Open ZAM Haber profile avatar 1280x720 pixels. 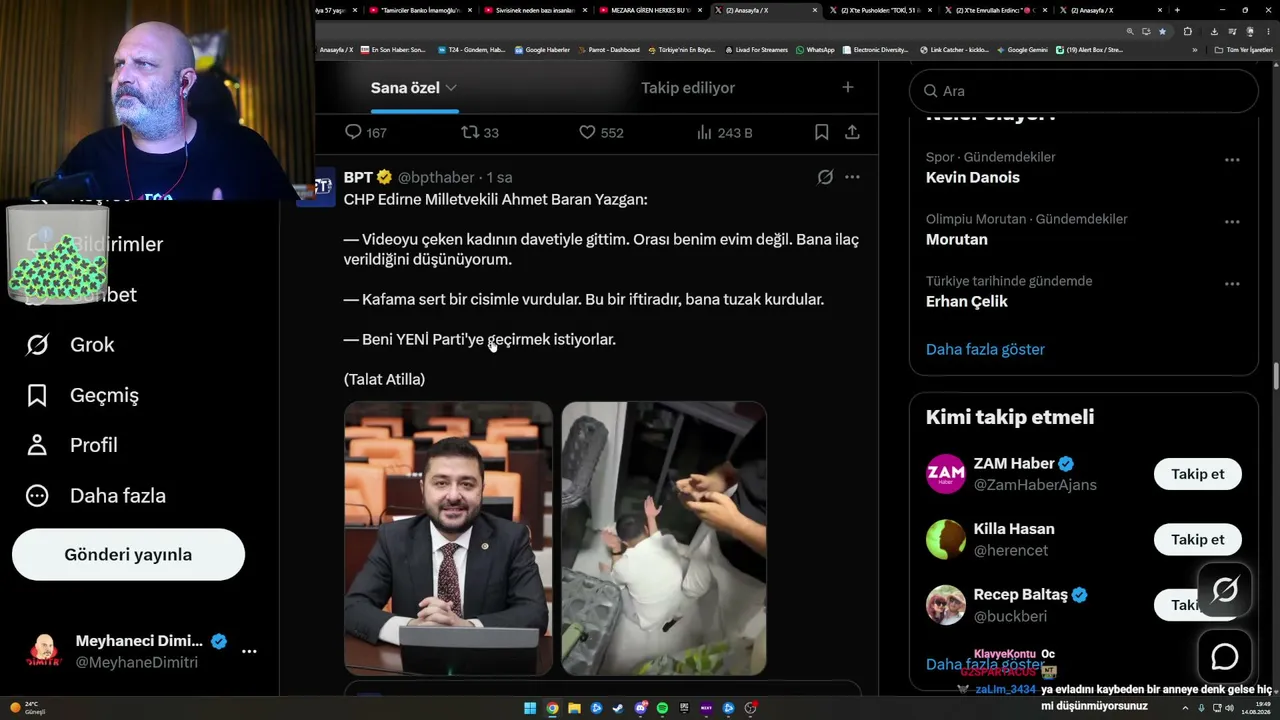click(x=946, y=474)
